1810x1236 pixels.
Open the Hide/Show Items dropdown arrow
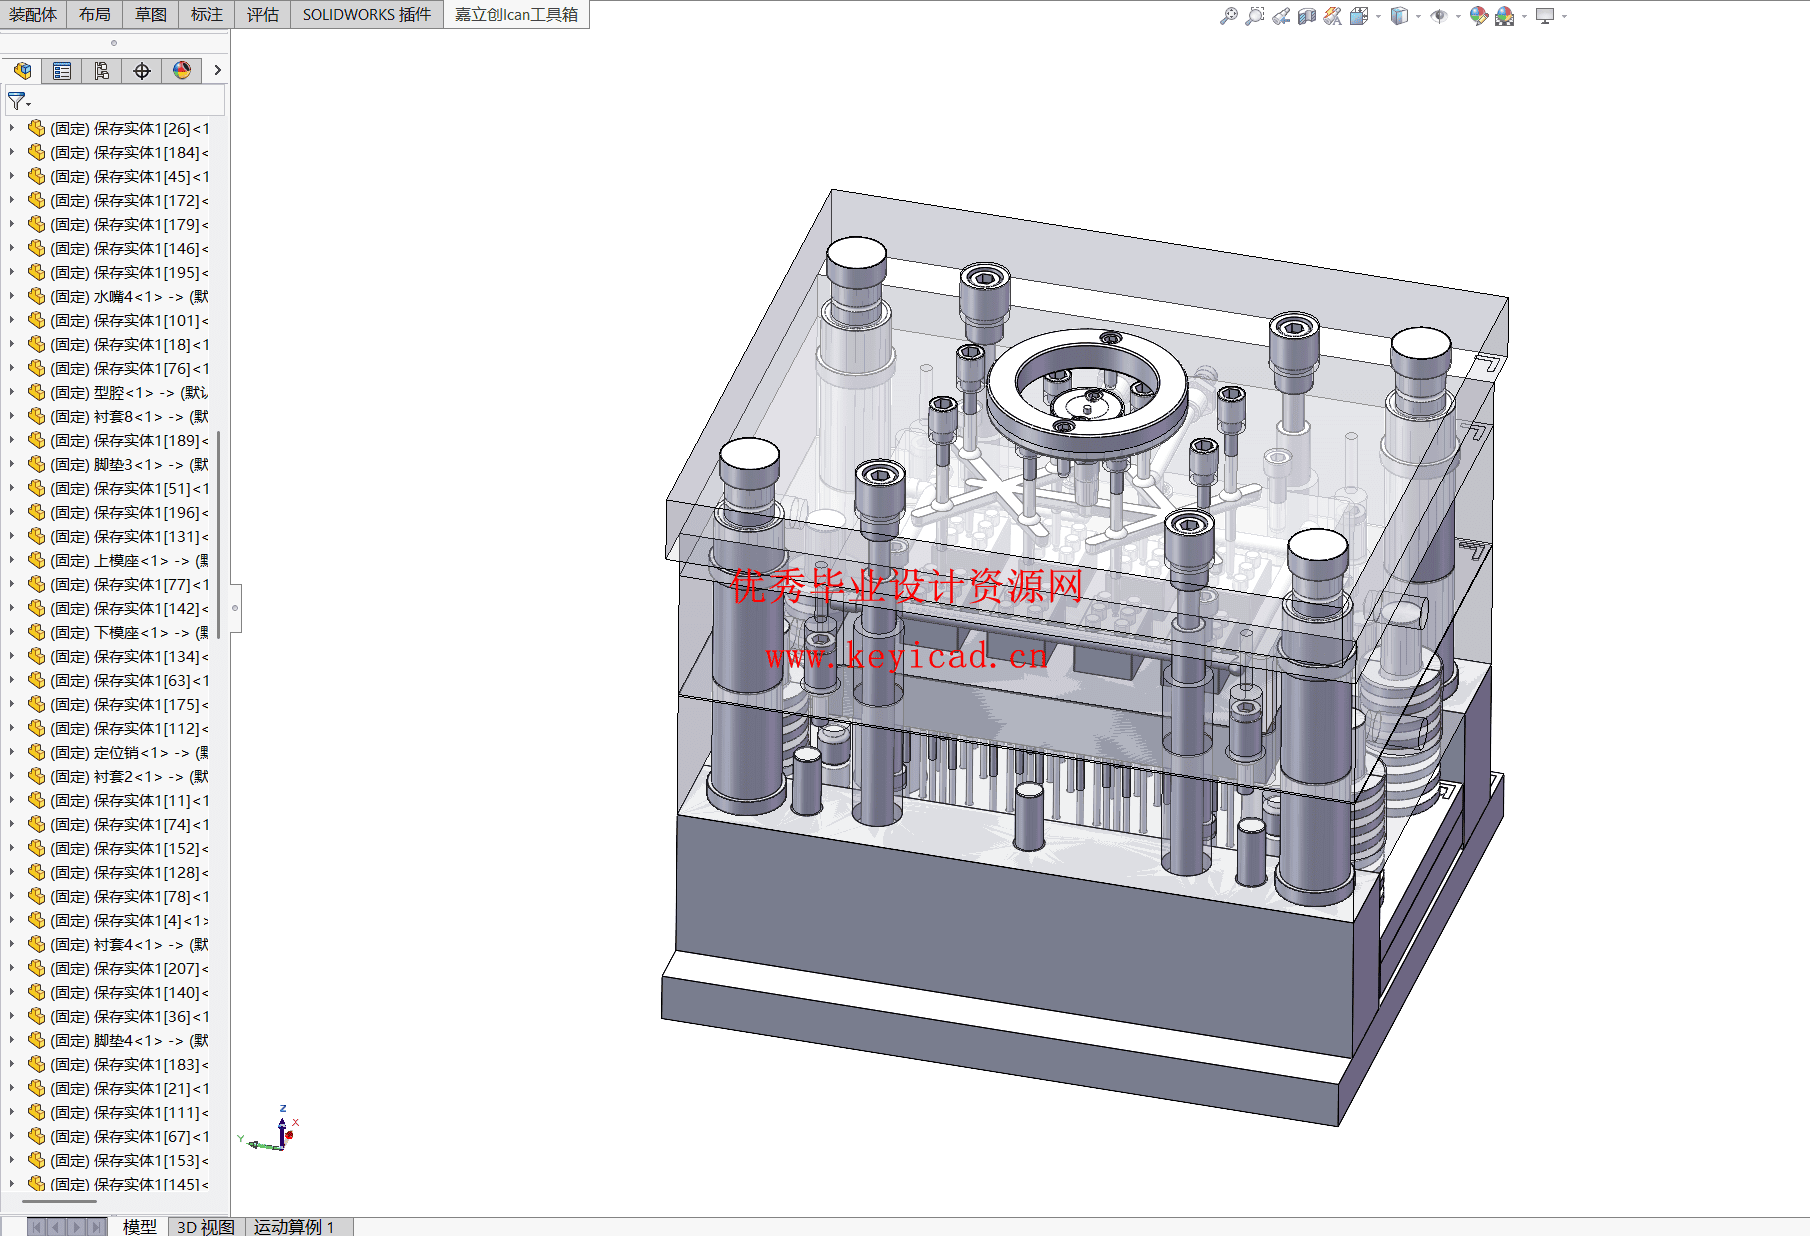pyautogui.click(x=1458, y=16)
